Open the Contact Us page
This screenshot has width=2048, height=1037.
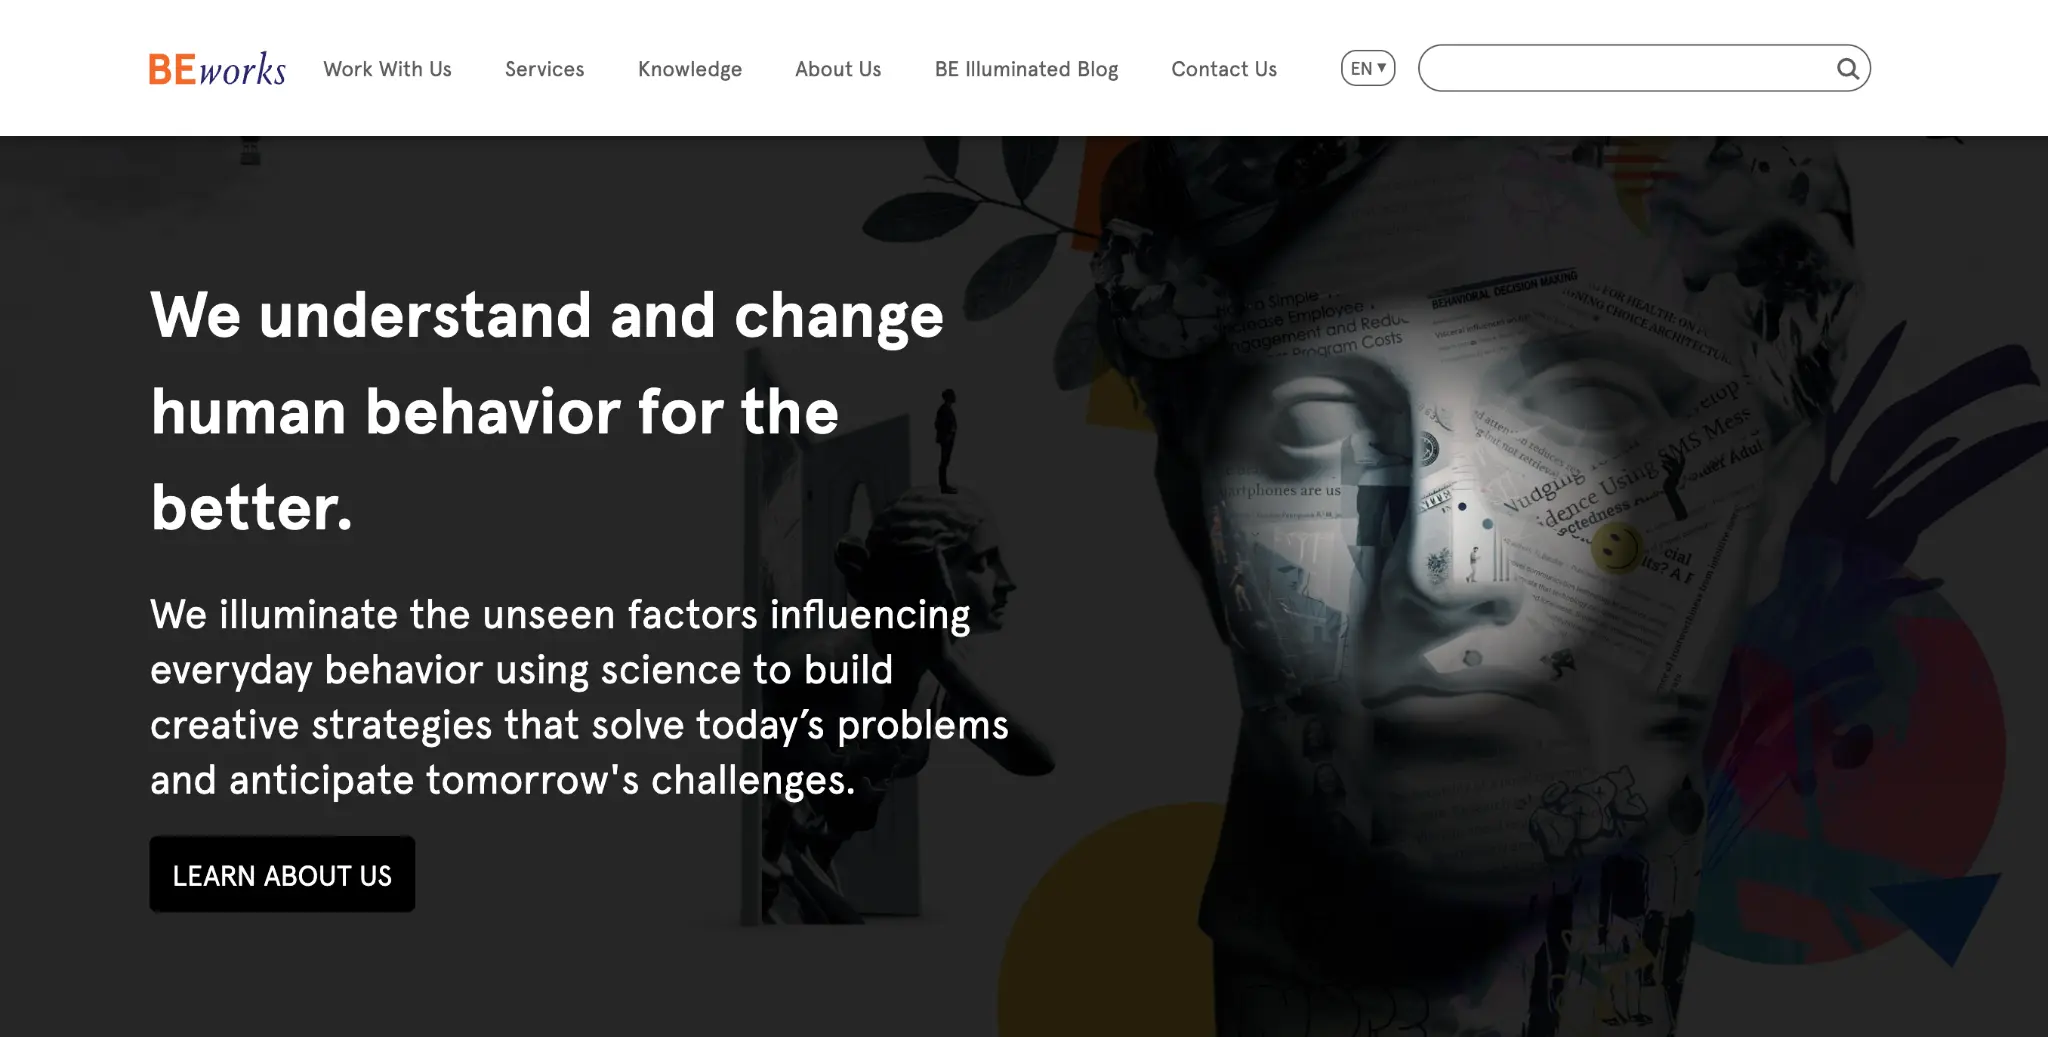pos(1224,69)
